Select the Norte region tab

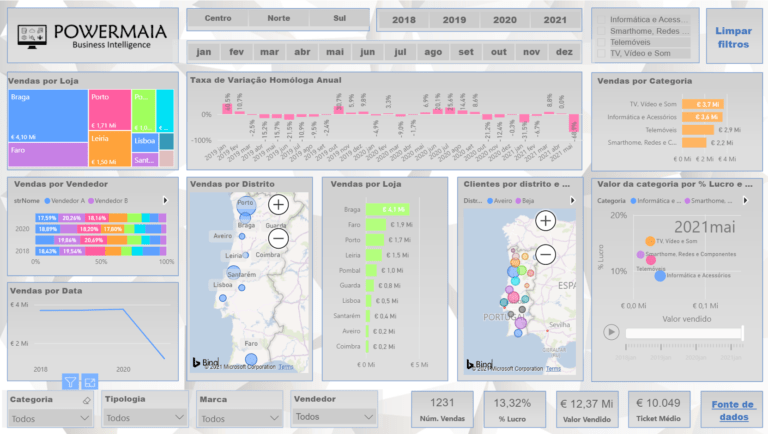click(x=279, y=19)
